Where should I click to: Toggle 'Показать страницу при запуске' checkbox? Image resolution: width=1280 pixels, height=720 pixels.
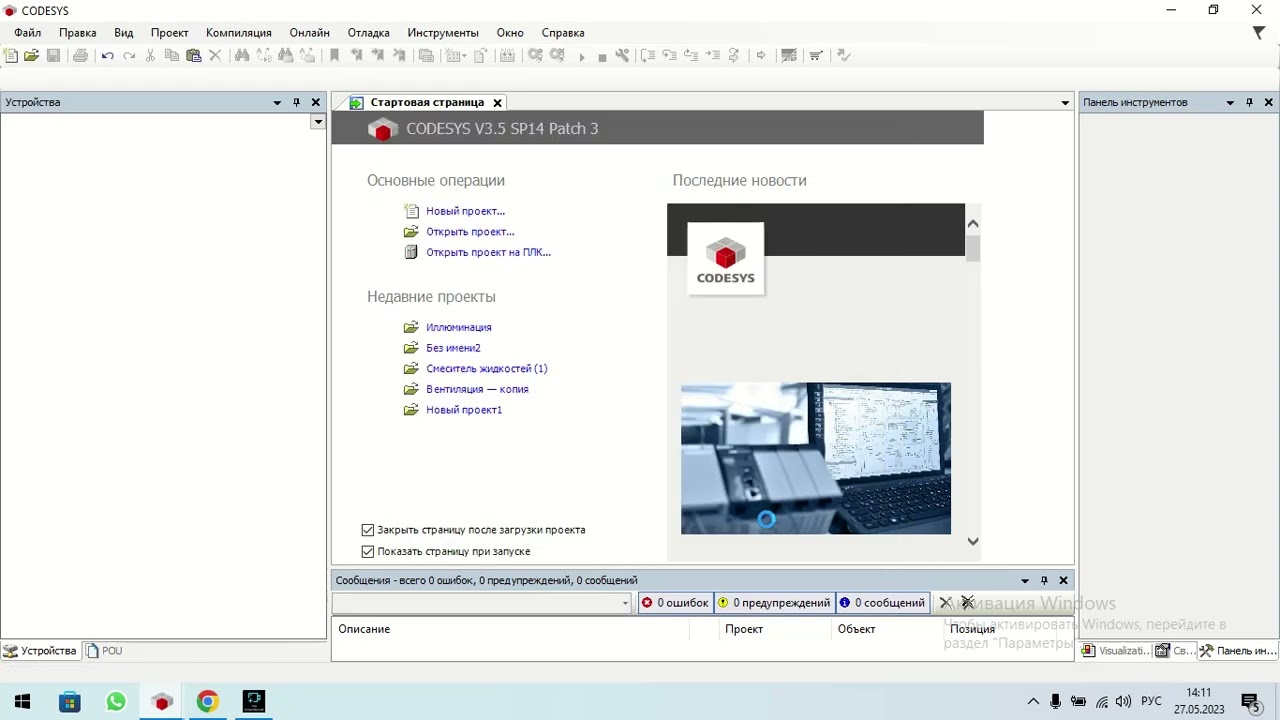click(368, 551)
